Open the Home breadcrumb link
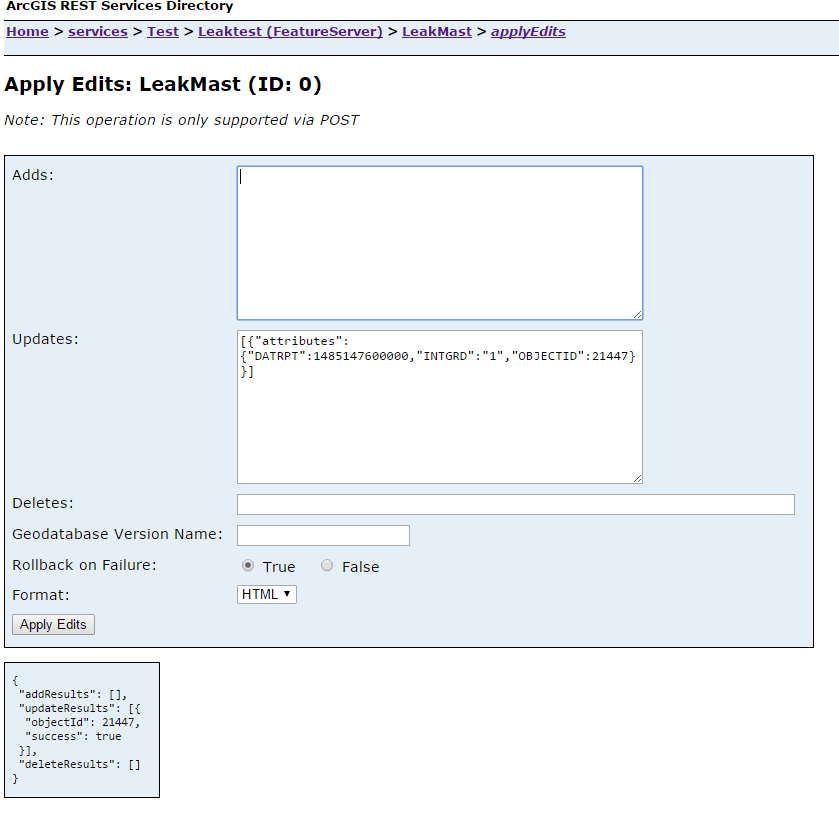839x813 pixels. (27, 32)
